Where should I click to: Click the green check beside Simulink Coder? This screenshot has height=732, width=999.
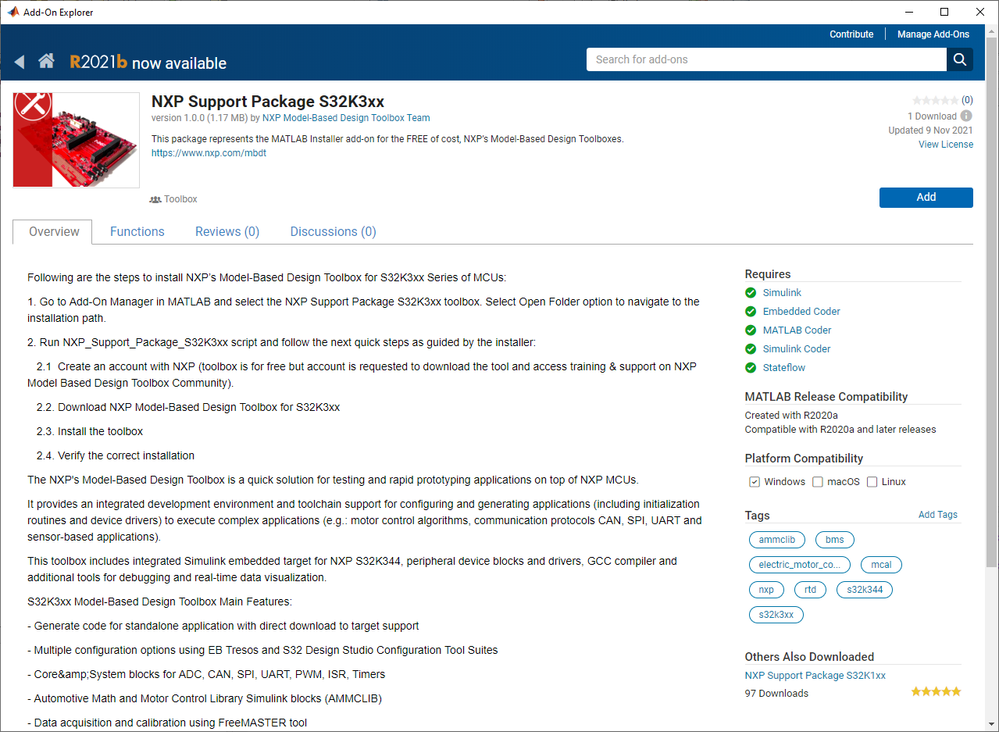tap(751, 349)
